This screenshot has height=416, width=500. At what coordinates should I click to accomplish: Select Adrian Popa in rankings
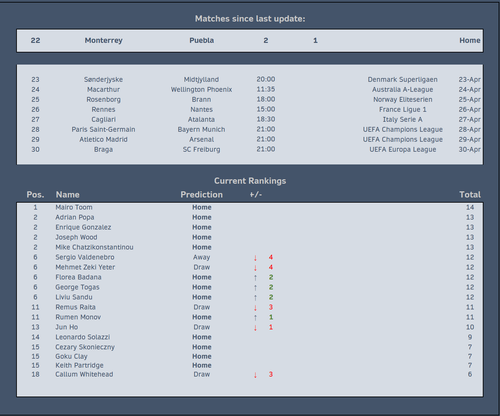point(75,217)
